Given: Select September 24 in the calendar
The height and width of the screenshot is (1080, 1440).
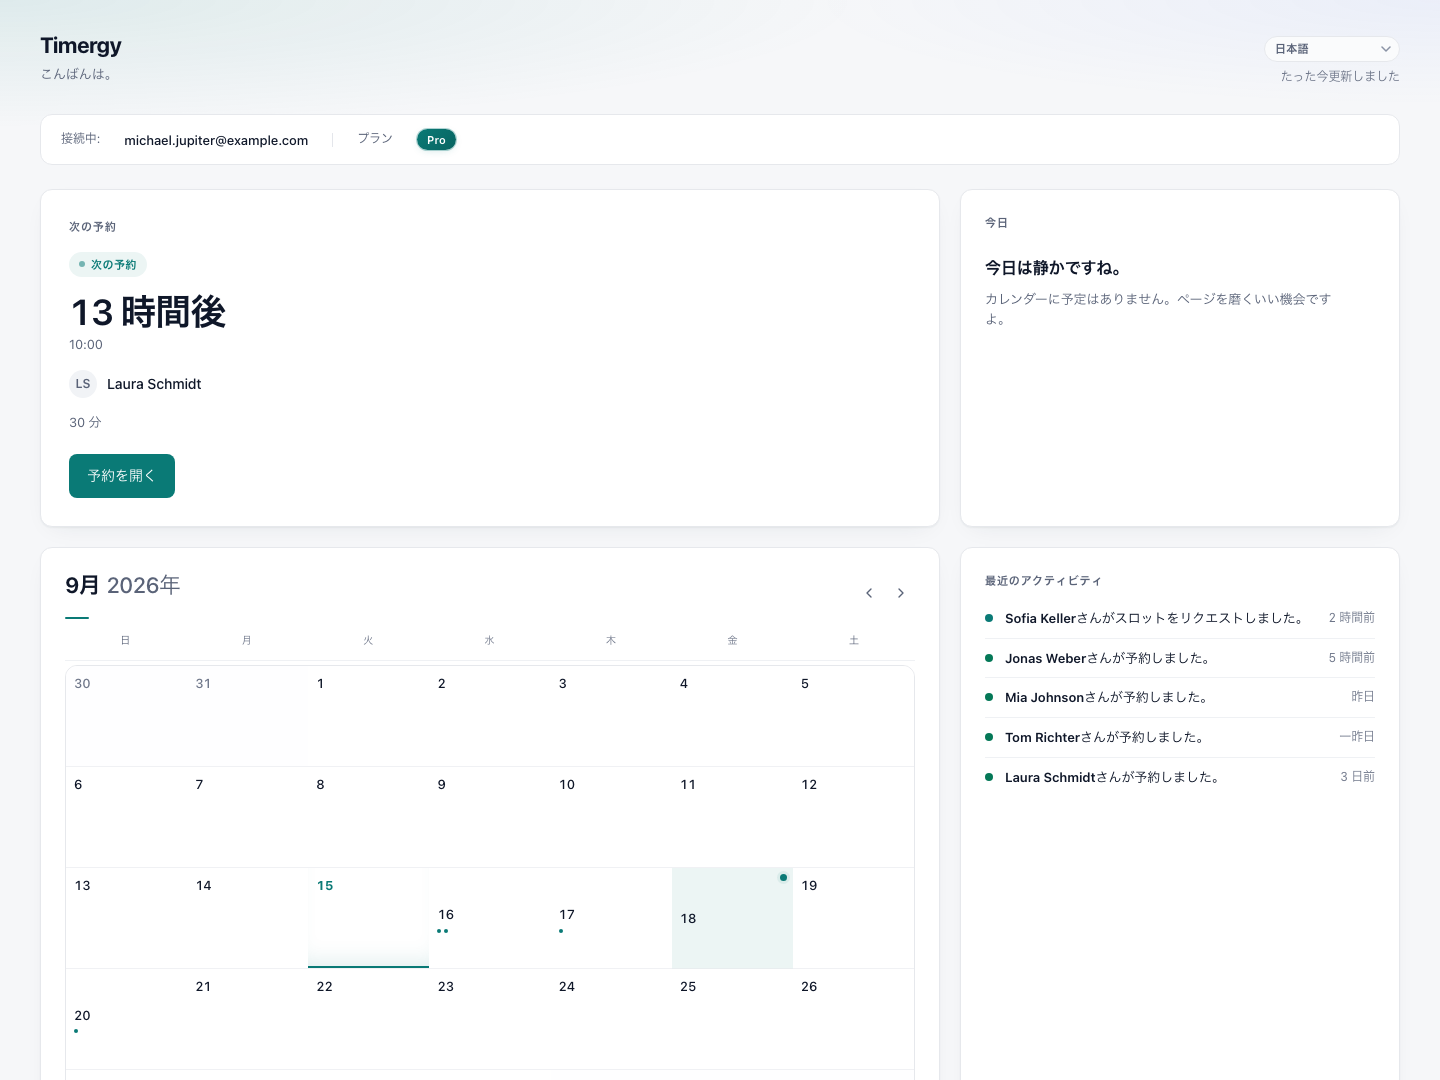Looking at the screenshot, I should pyautogui.click(x=610, y=1019).
